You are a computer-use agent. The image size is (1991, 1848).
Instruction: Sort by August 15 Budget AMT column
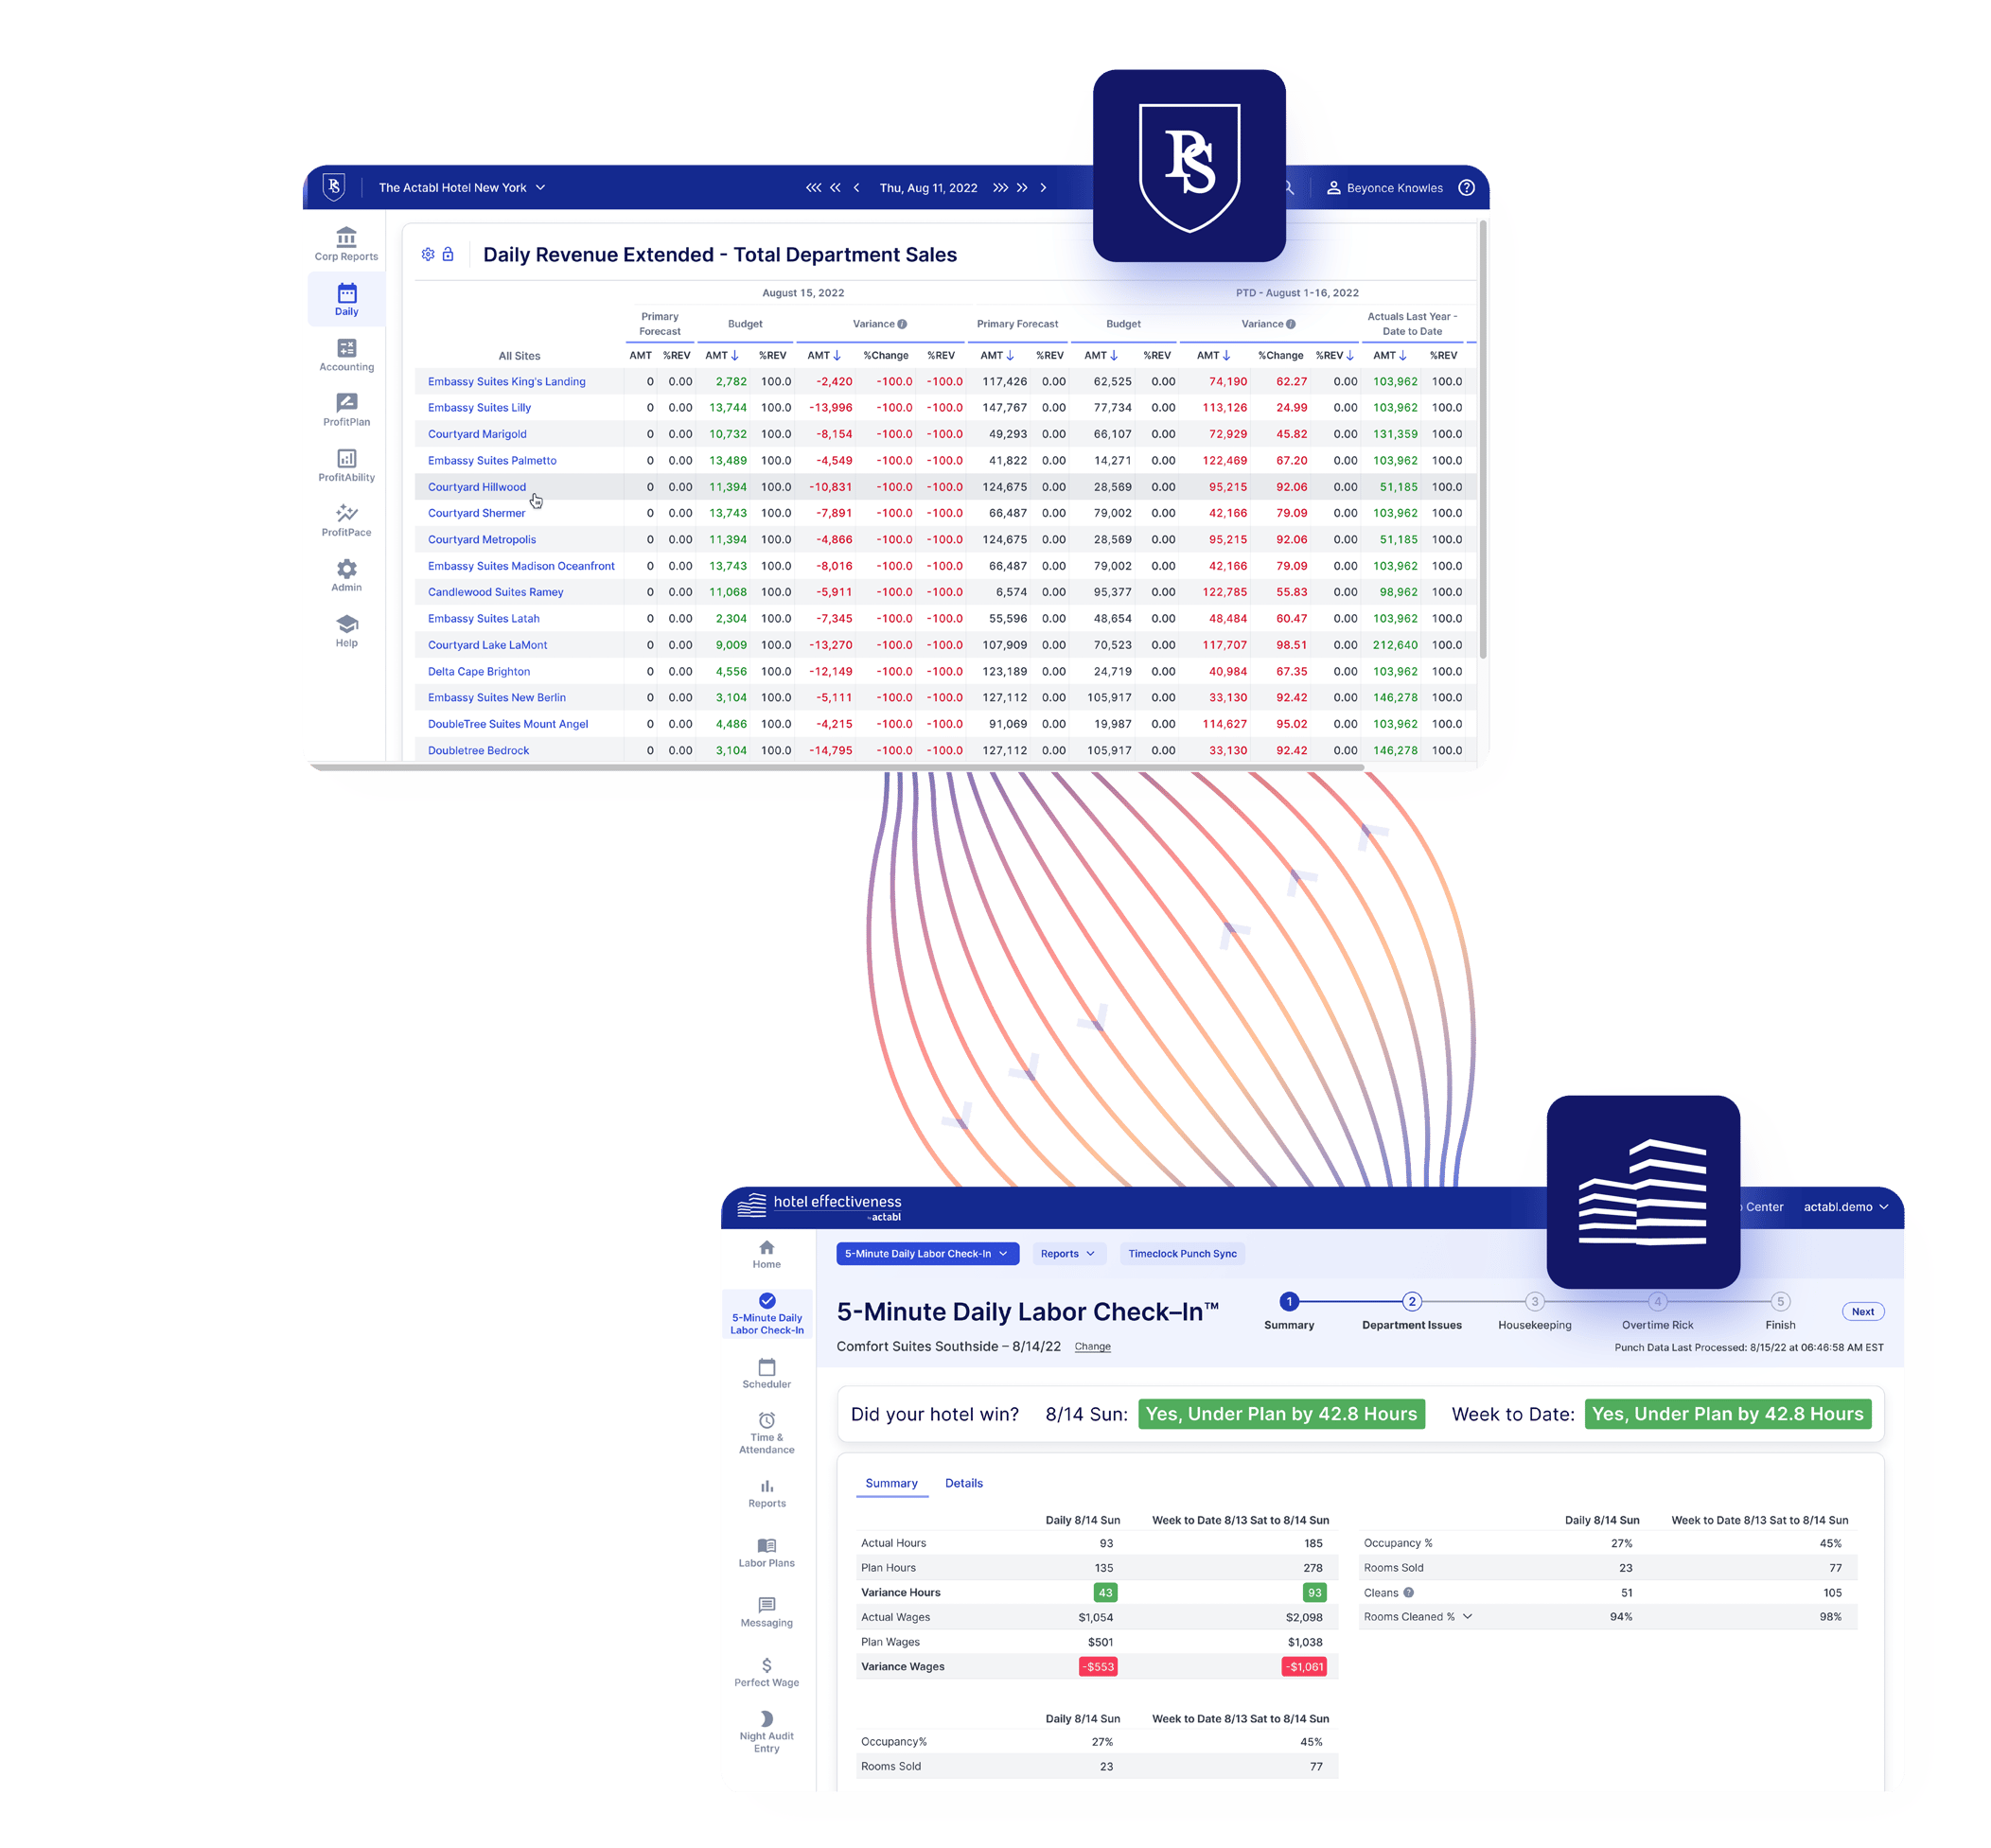[x=721, y=355]
